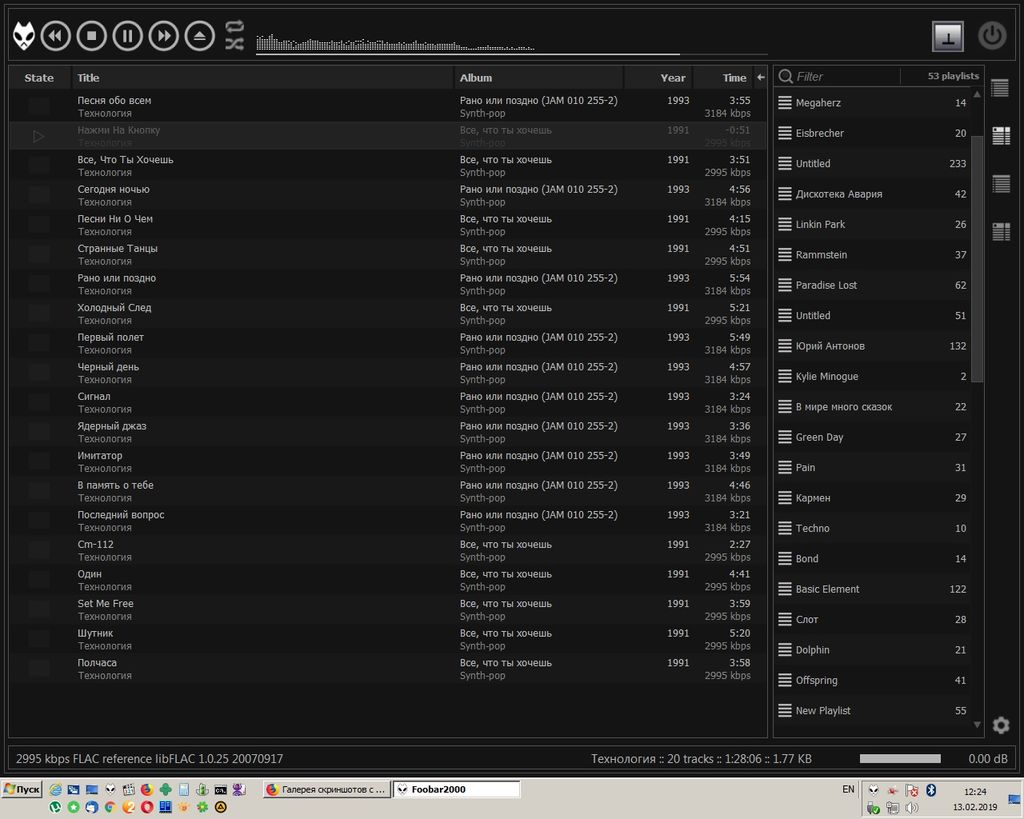Skip back to the previous track
This screenshot has width=1024, height=819.
point(55,37)
